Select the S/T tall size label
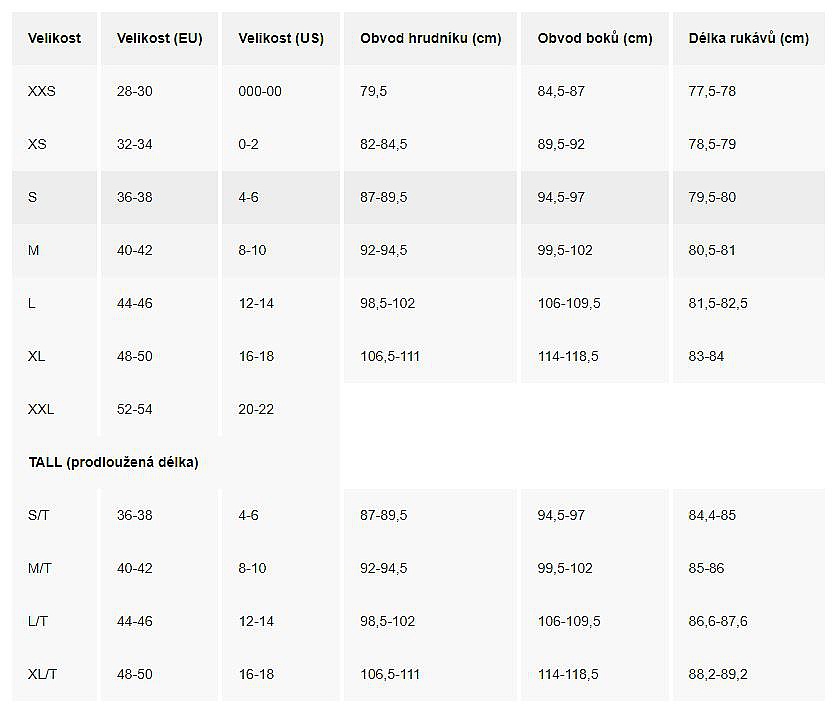 coord(38,515)
